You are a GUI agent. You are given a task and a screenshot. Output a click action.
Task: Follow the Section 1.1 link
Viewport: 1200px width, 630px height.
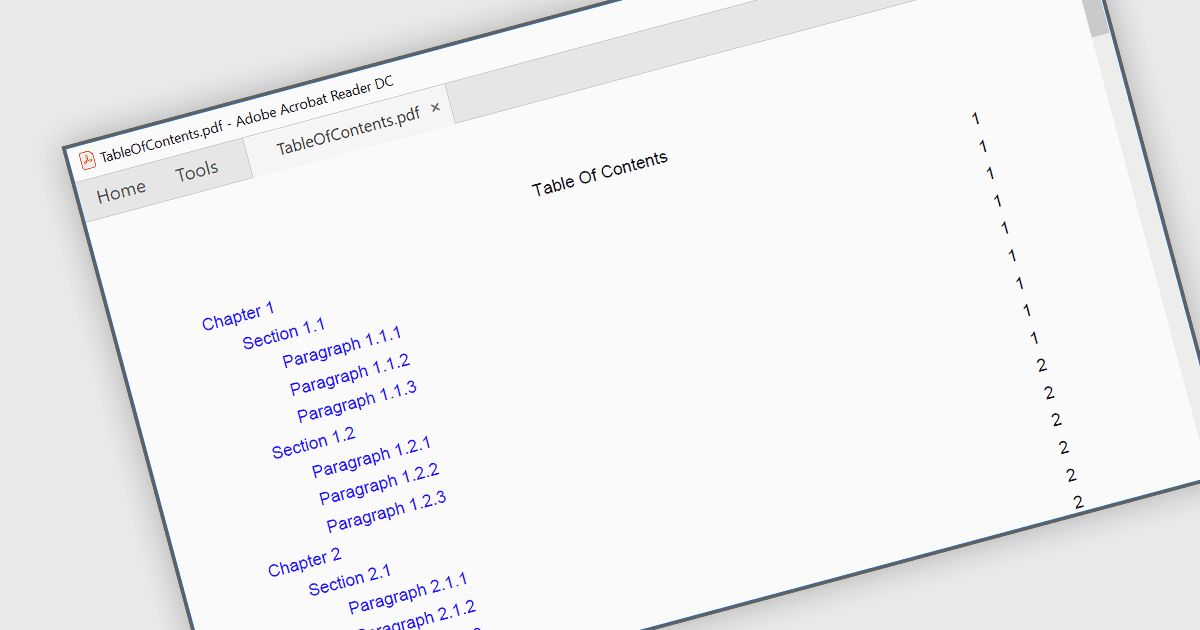click(x=284, y=334)
